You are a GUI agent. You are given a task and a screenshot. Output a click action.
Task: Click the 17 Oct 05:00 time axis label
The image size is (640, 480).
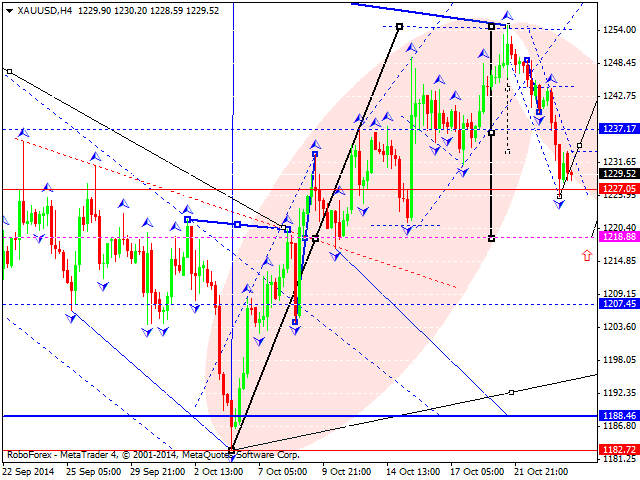(x=478, y=472)
